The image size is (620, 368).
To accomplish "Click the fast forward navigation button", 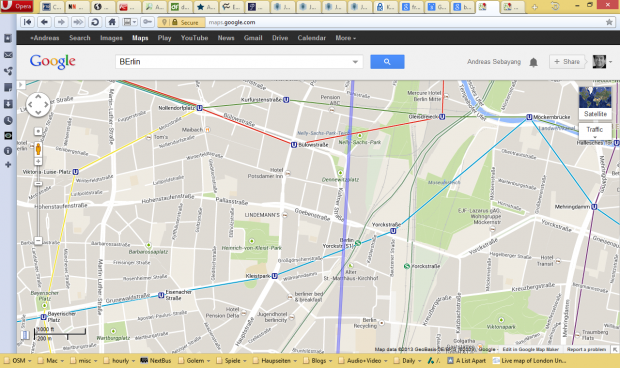I will click(78, 22).
